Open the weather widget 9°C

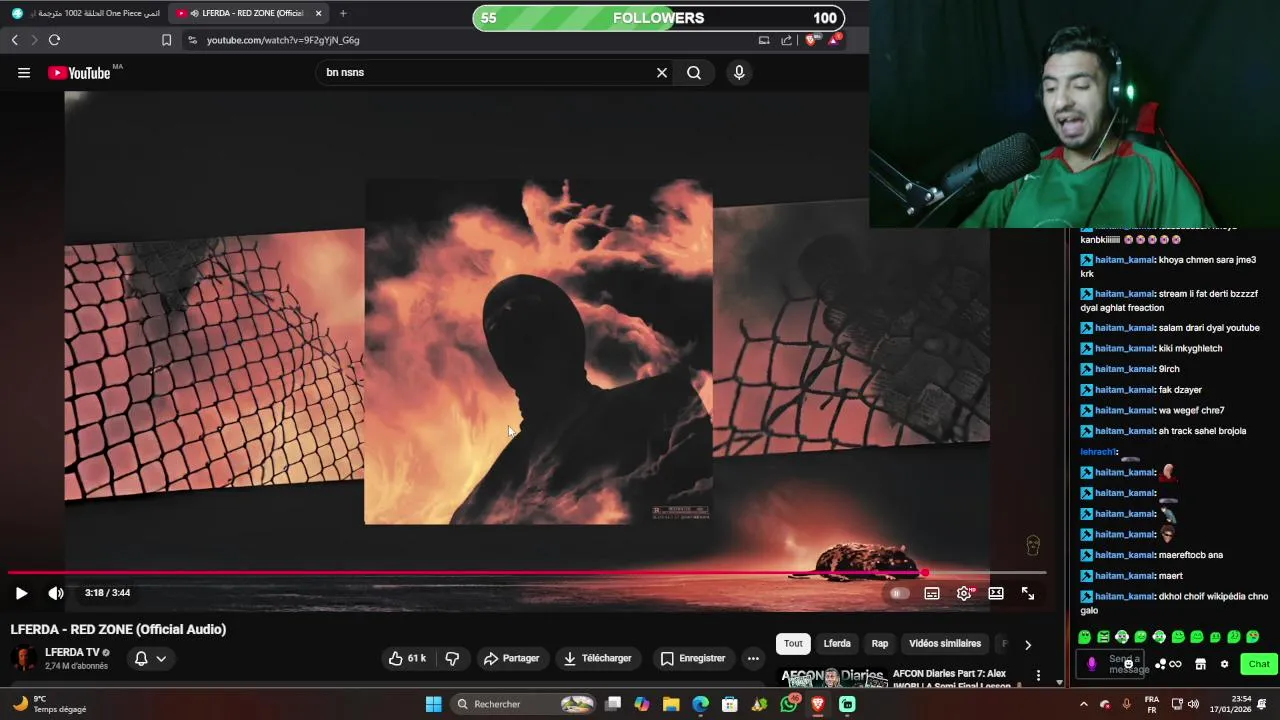(48, 704)
